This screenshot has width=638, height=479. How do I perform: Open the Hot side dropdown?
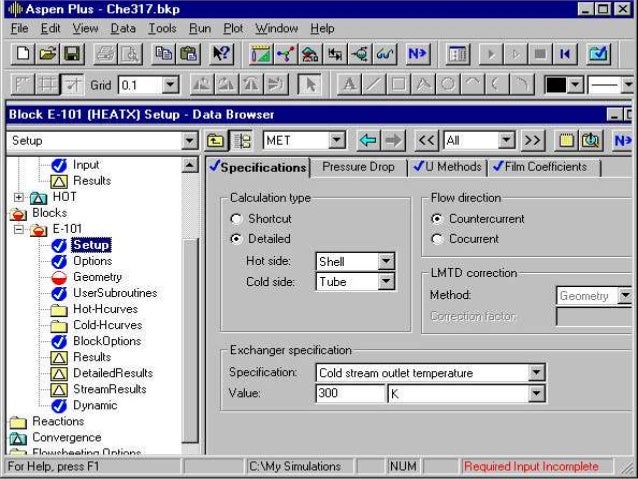(386, 261)
